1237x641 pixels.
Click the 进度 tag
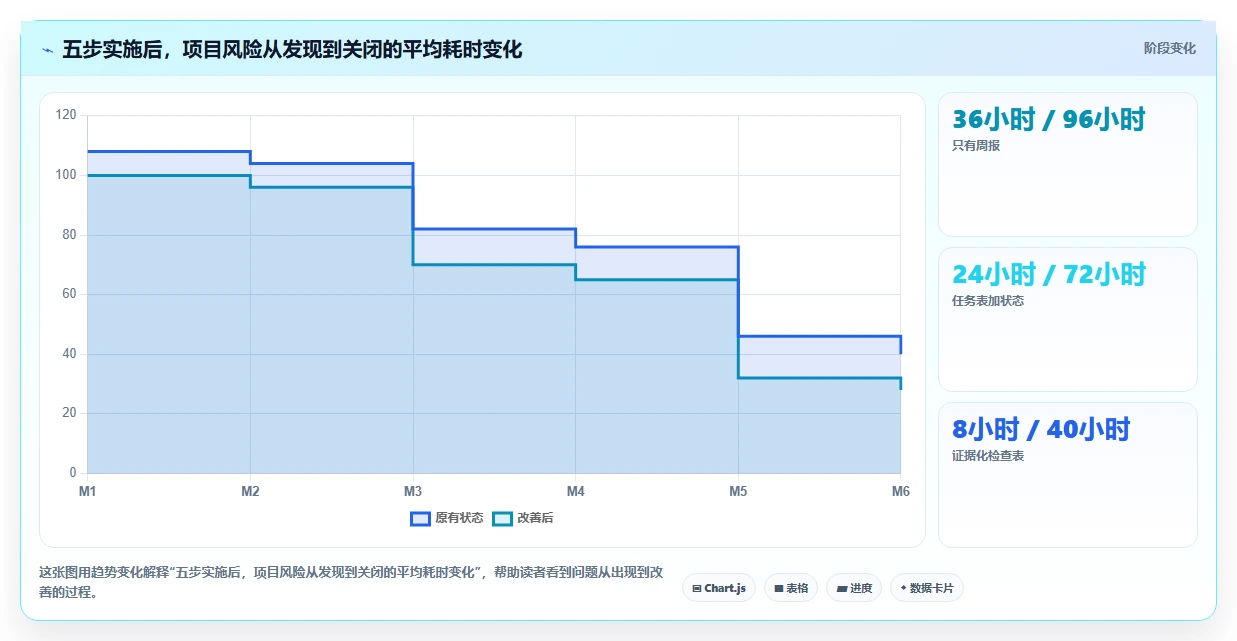854,588
